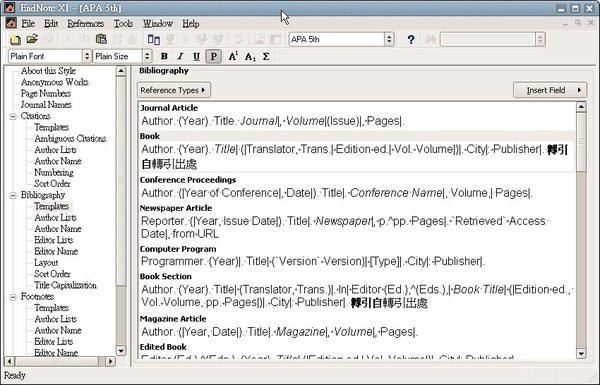This screenshot has width=600, height=385.
Task: Click the Conference Proceedings template text
Action: click(x=337, y=193)
